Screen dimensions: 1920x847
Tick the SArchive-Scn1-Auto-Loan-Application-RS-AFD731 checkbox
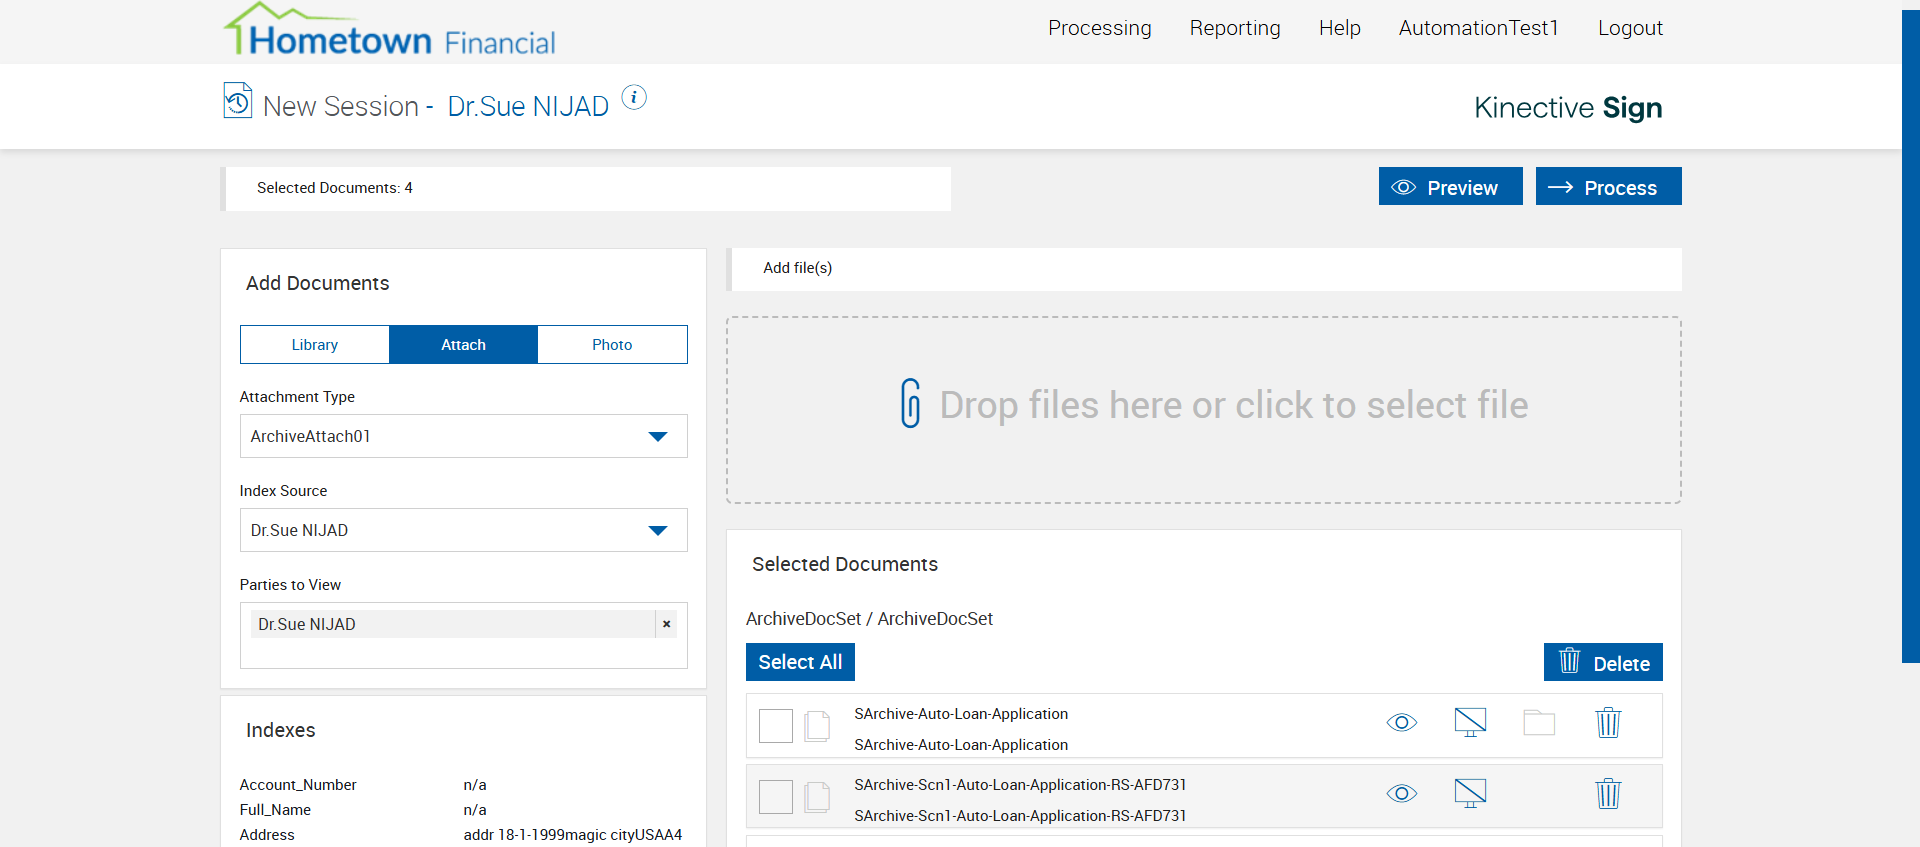pyautogui.click(x=776, y=797)
